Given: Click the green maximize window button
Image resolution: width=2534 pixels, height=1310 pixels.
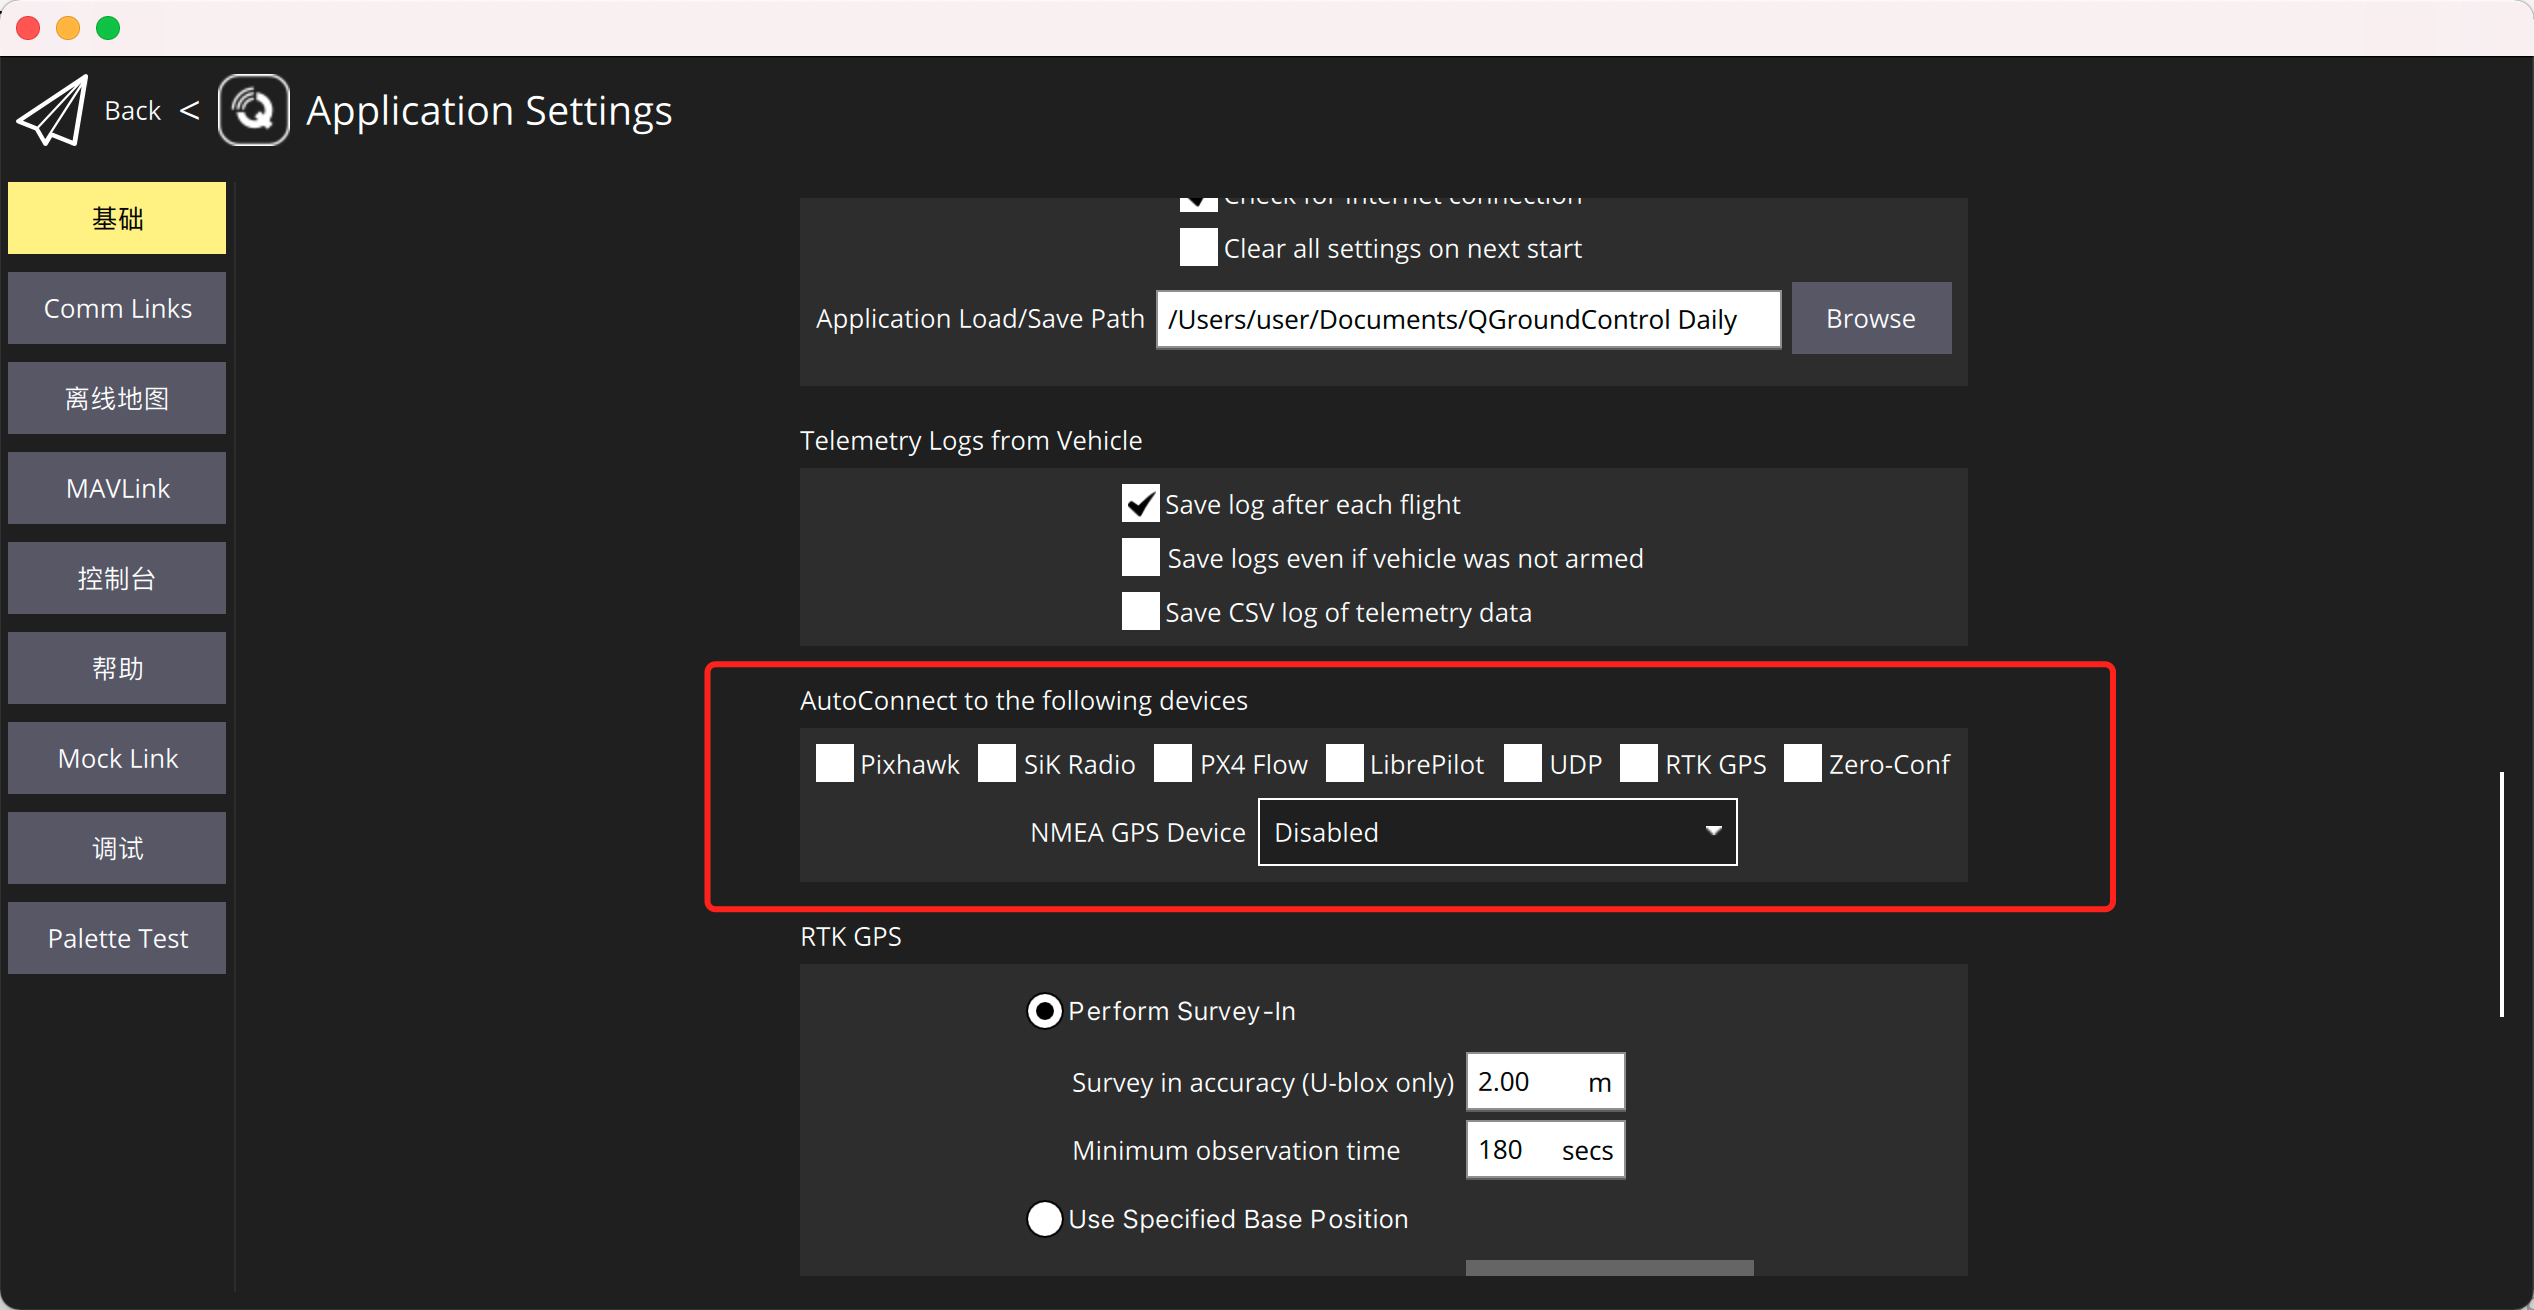Looking at the screenshot, I should pyautogui.click(x=108, y=28).
